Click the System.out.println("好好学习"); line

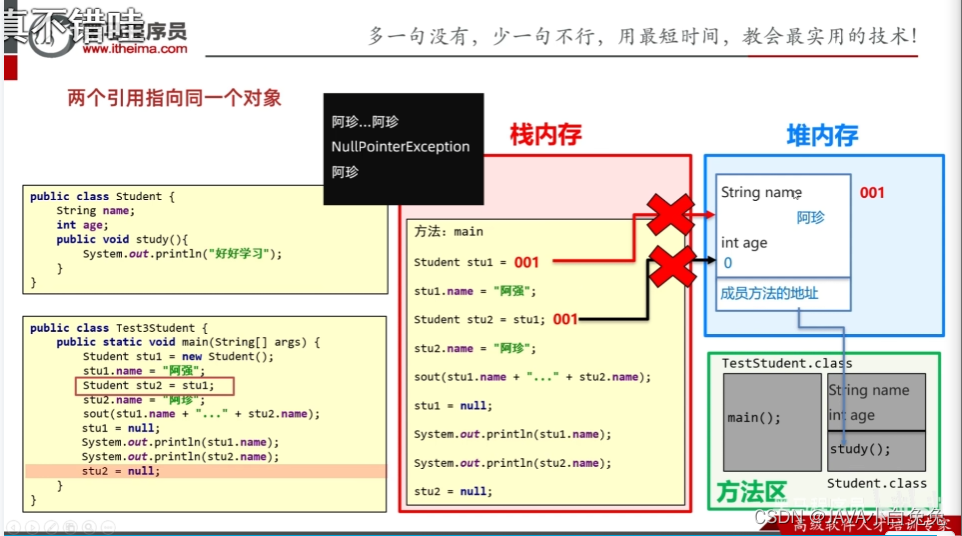coord(182,253)
